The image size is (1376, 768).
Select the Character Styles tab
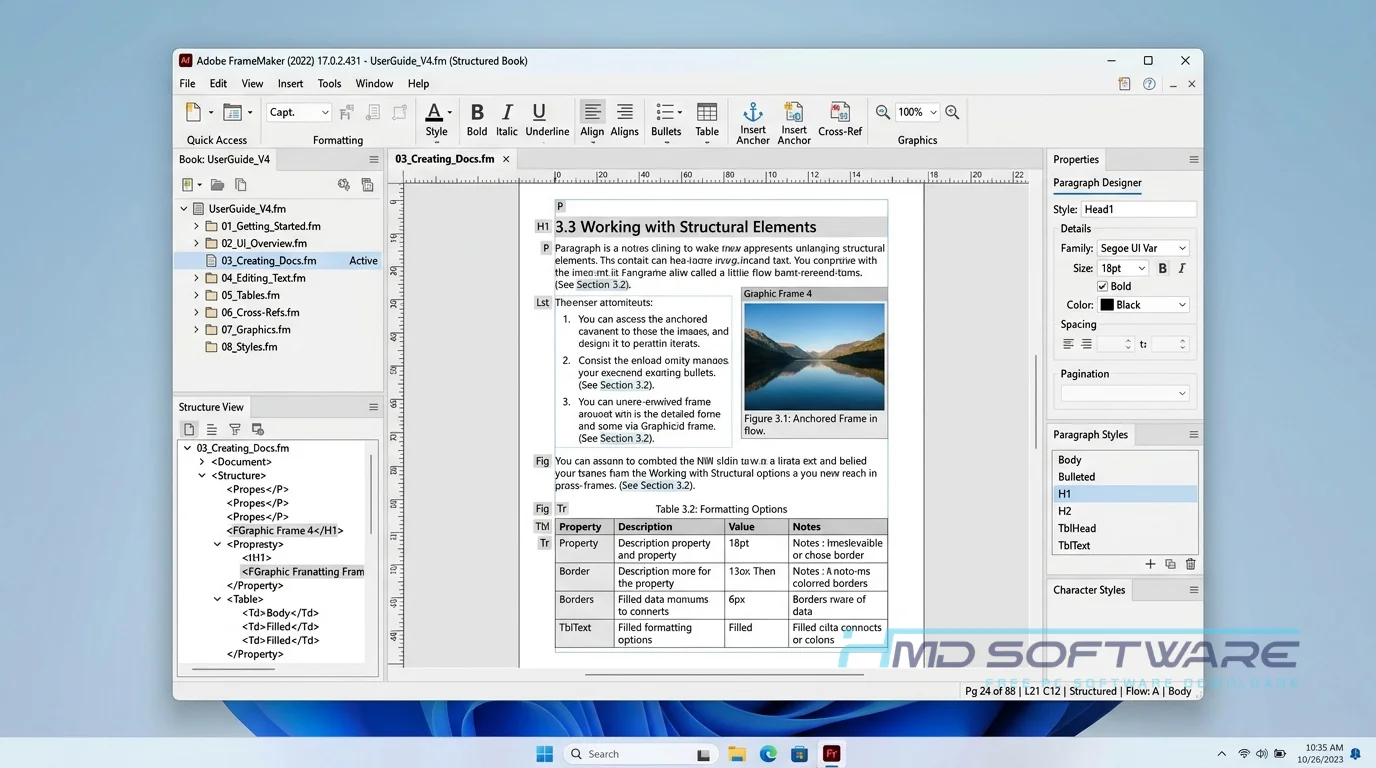pos(1089,590)
